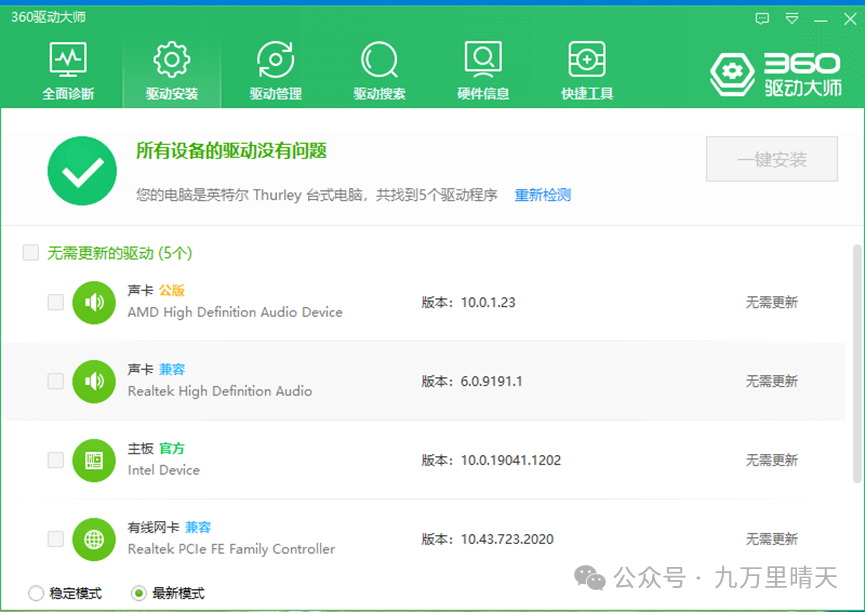Click the vertical scrollbar of driver list

(x=857, y=364)
